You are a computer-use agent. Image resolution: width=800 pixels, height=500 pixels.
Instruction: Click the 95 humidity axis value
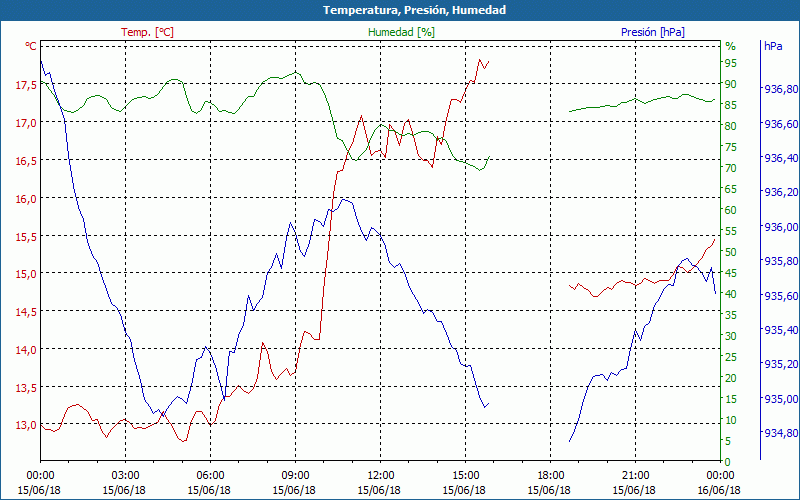(x=731, y=63)
